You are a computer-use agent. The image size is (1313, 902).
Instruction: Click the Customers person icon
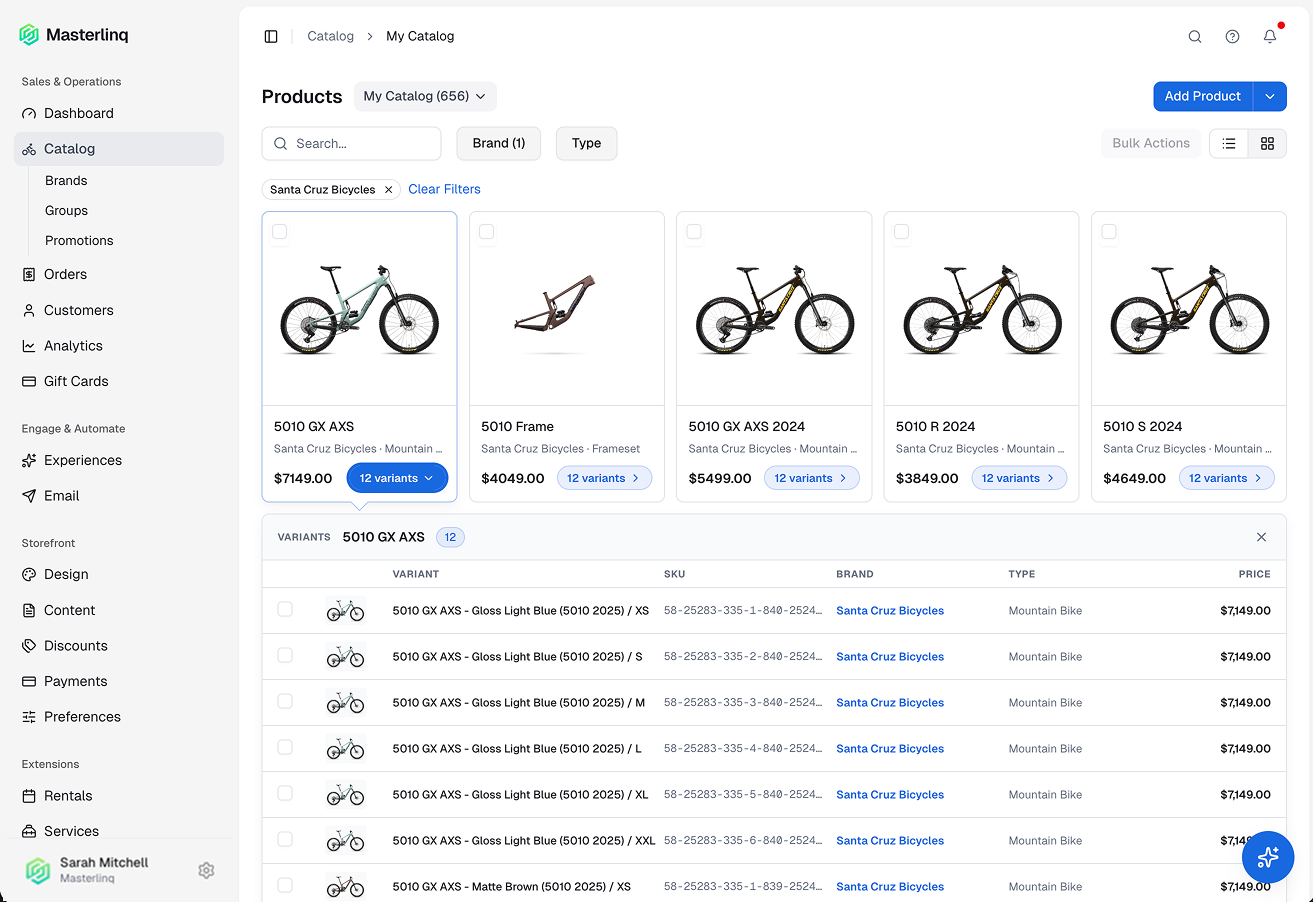point(29,310)
